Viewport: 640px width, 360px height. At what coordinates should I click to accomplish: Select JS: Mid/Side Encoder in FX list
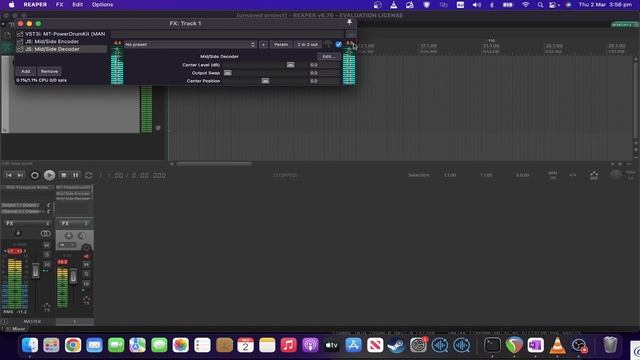pyautogui.click(x=52, y=42)
